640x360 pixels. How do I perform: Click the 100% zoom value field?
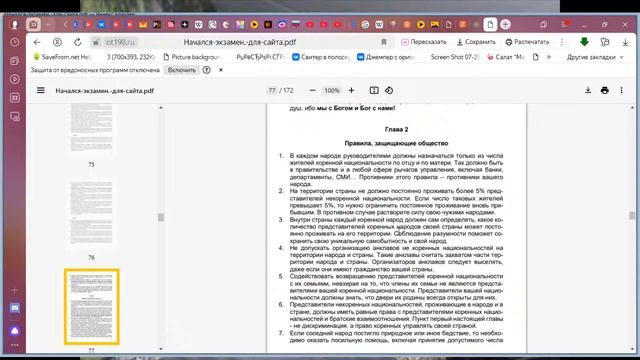(x=331, y=91)
